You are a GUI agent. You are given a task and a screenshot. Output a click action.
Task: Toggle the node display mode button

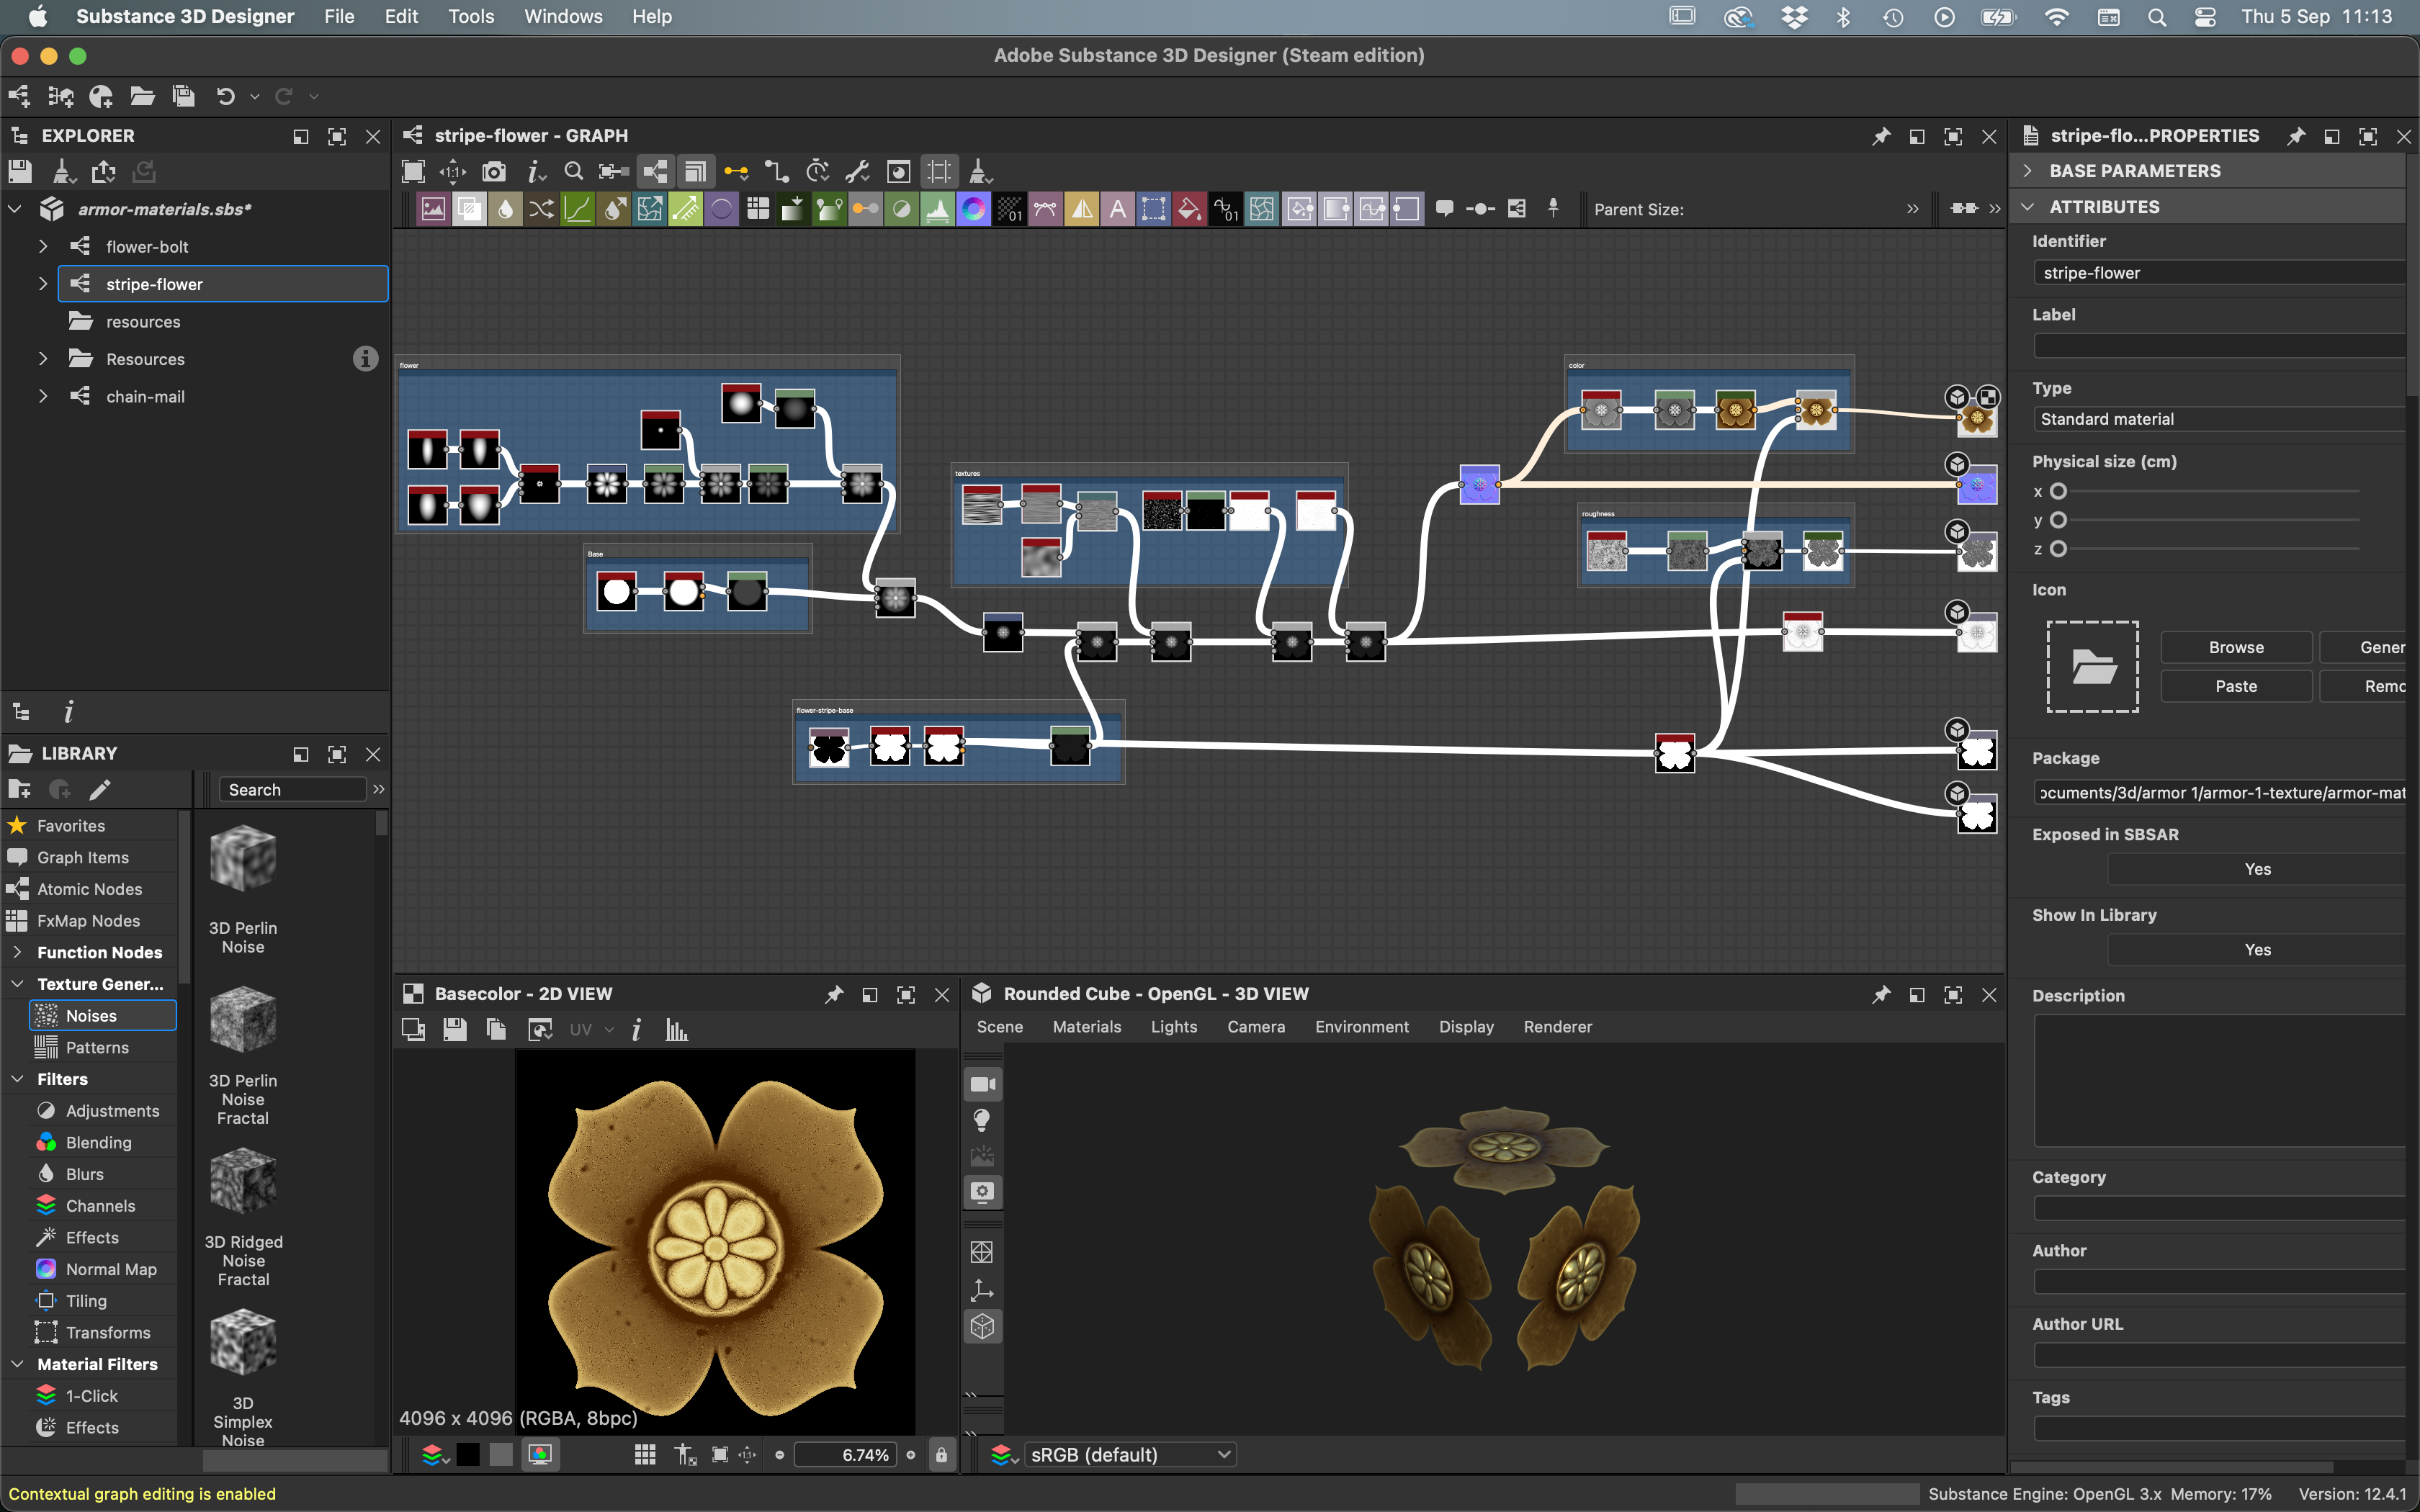656,172
